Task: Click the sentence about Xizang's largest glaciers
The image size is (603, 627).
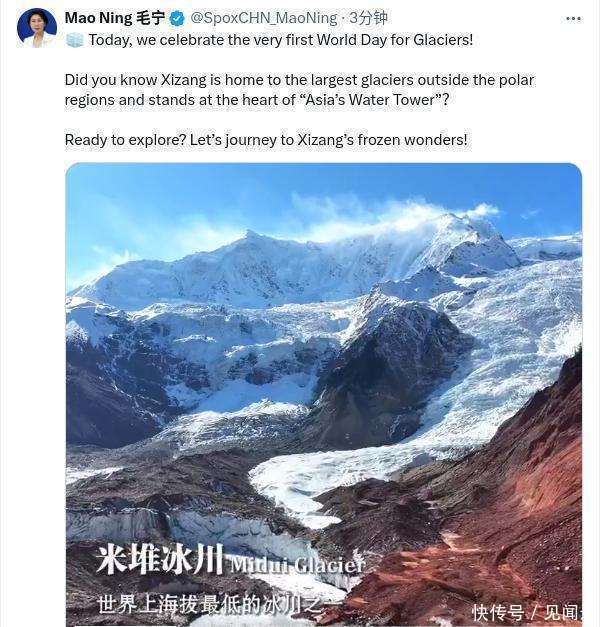Action: [x=299, y=90]
